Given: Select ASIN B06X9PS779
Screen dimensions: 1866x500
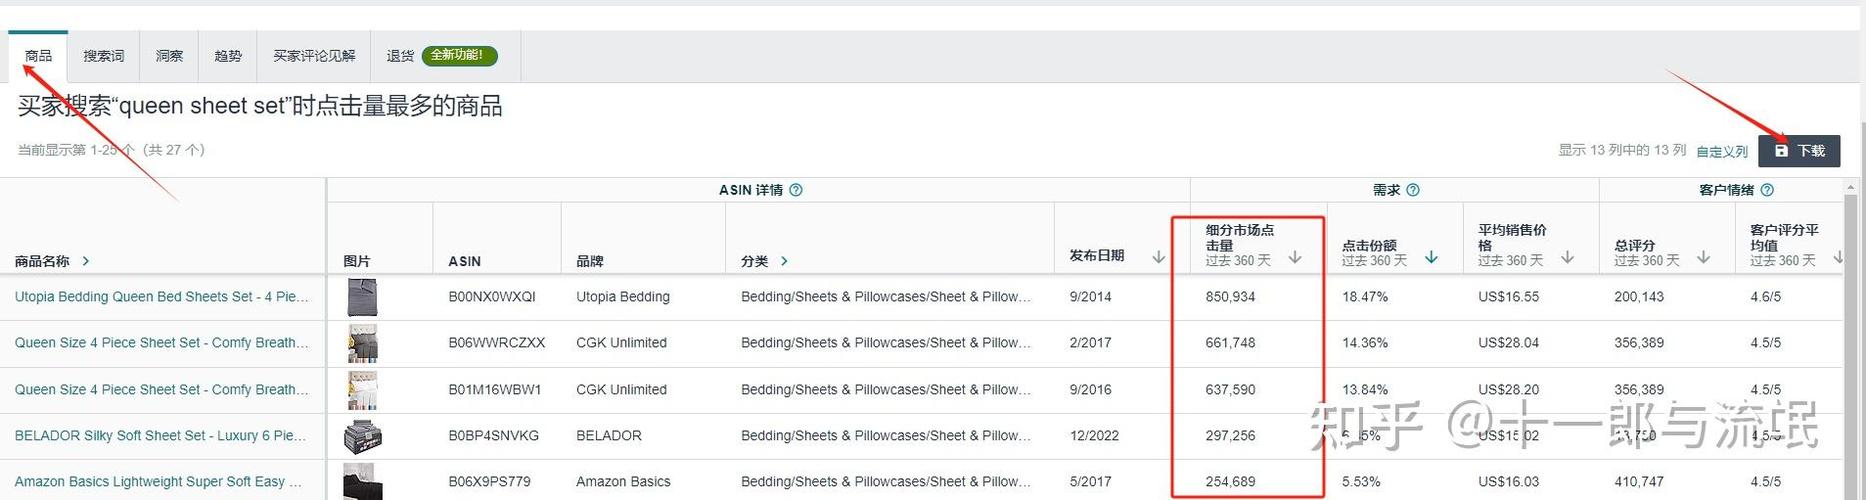Looking at the screenshot, I should (x=492, y=482).
